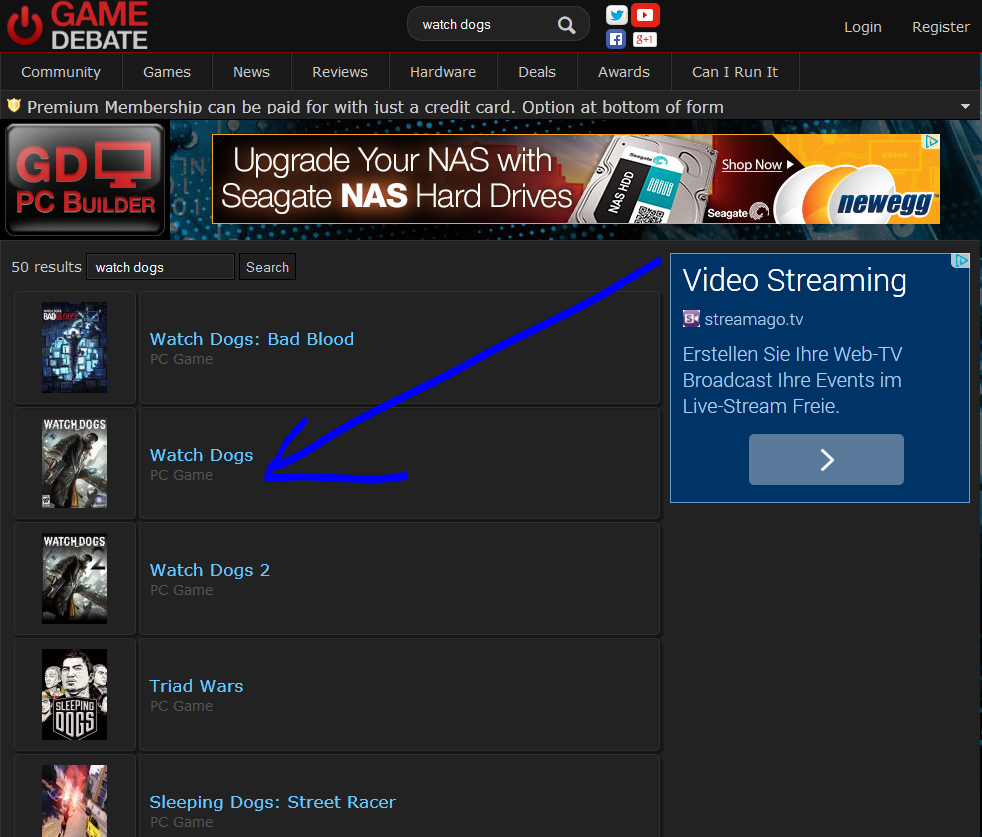
Task: Click the premium membership shield icon
Action: [x=14, y=105]
